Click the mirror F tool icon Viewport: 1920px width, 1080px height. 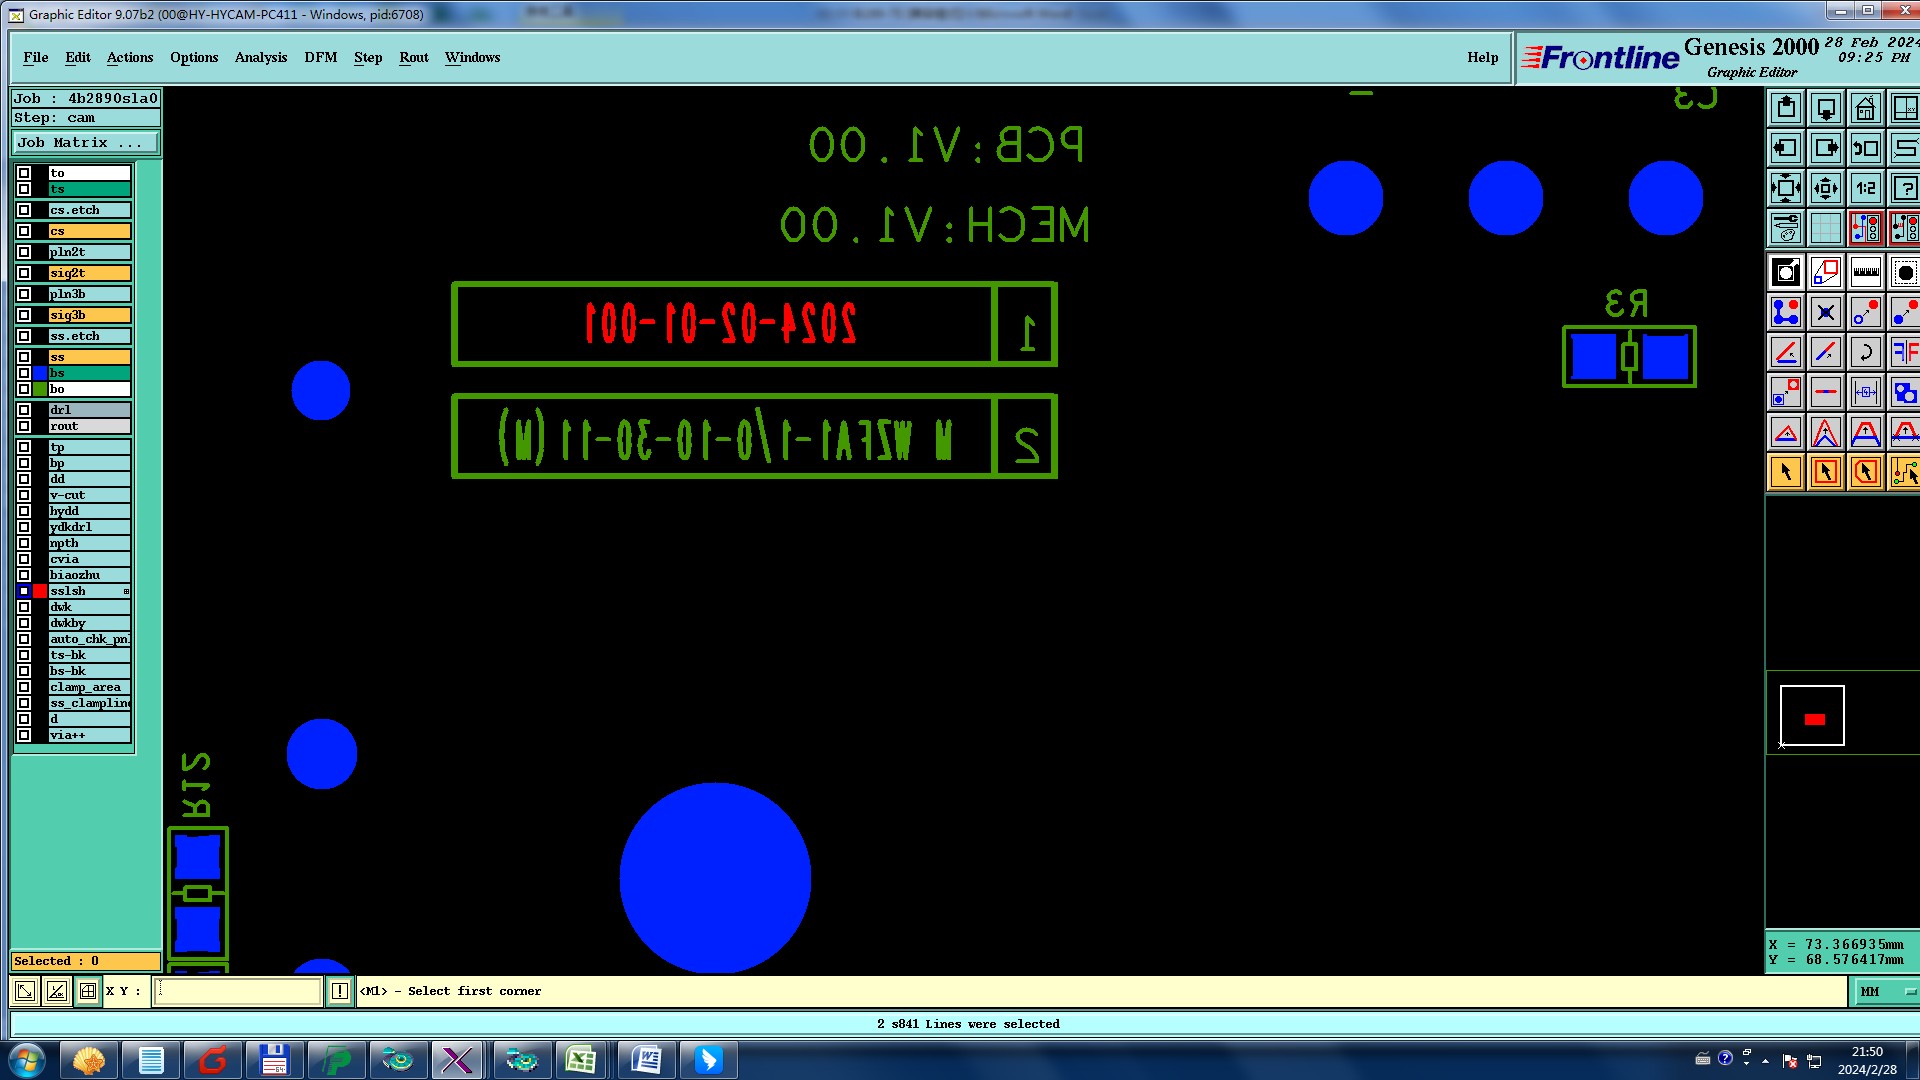click(1904, 352)
